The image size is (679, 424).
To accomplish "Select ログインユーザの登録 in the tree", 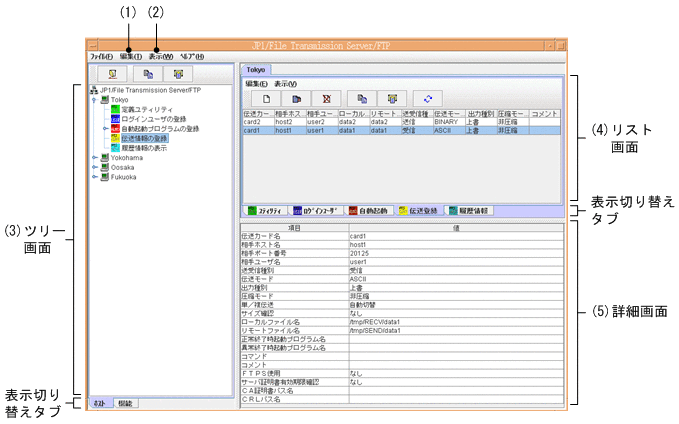I will pos(156,119).
